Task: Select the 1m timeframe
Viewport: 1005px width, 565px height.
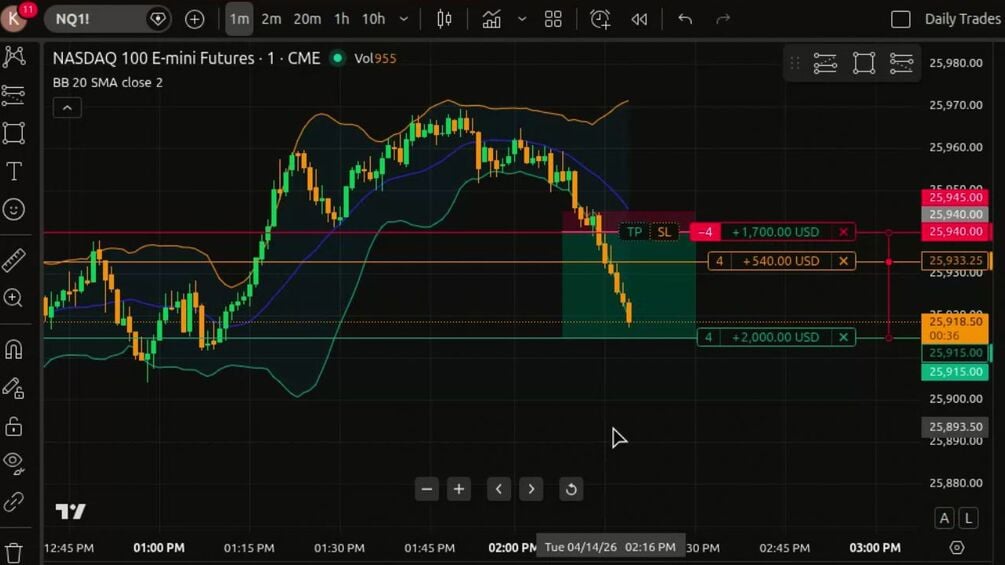Action: [x=239, y=19]
